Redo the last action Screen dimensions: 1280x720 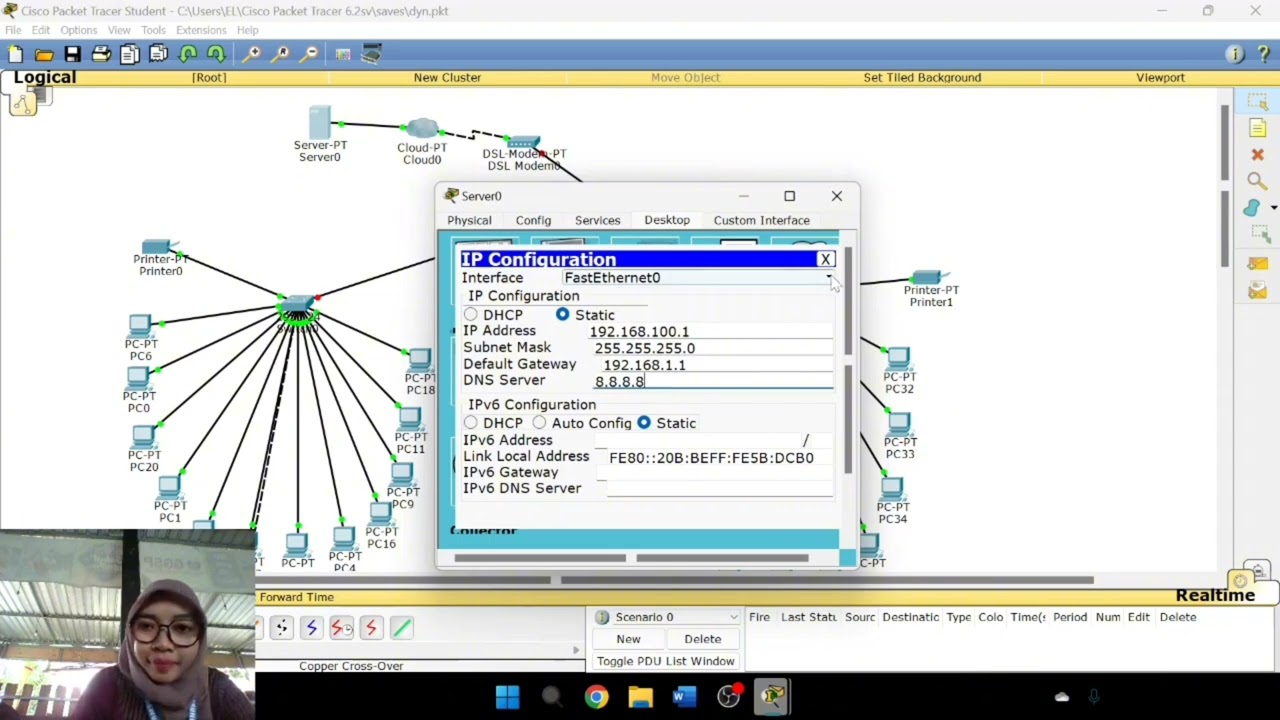[215, 54]
